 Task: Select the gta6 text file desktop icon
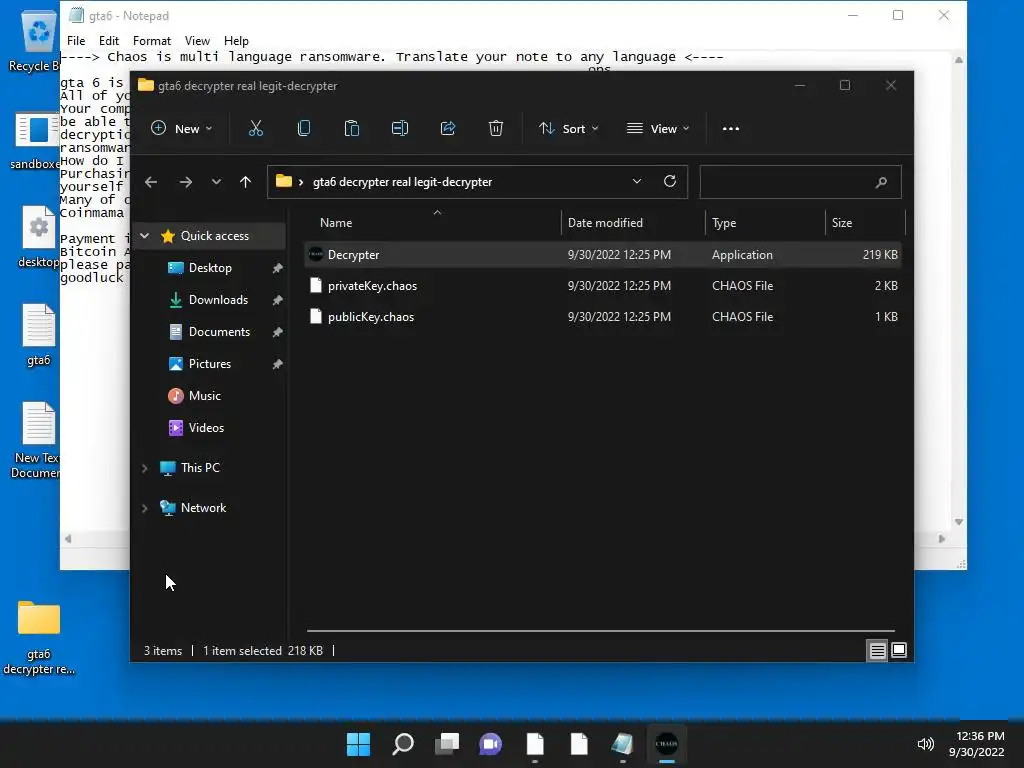(39, 334)
